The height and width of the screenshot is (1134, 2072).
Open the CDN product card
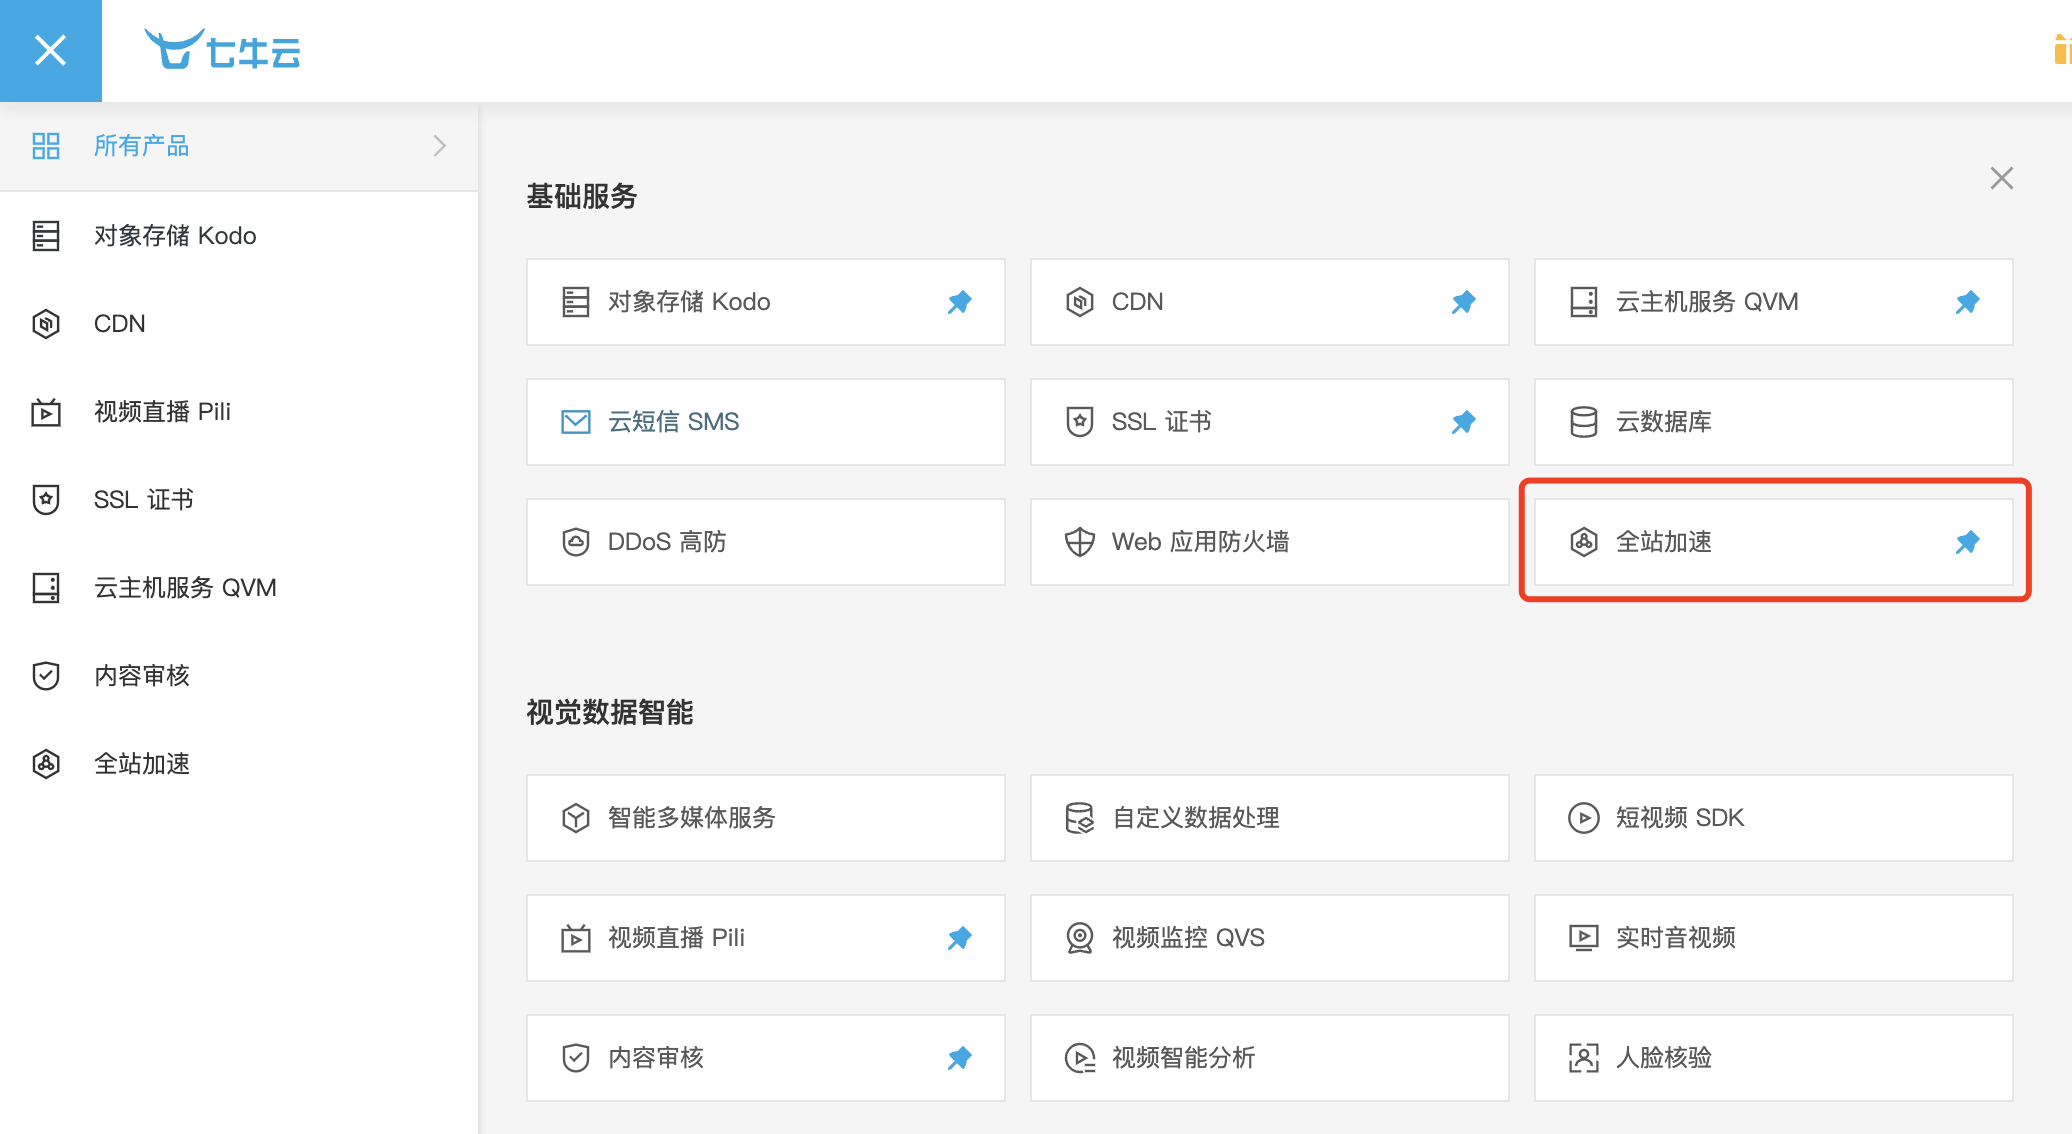coord(1270,302)
